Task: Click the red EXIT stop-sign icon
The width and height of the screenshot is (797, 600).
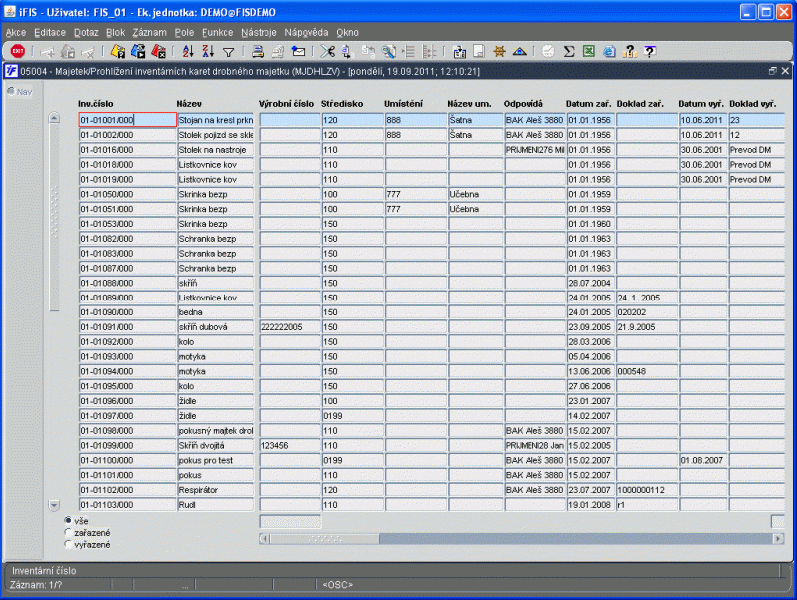Action: 17,51
